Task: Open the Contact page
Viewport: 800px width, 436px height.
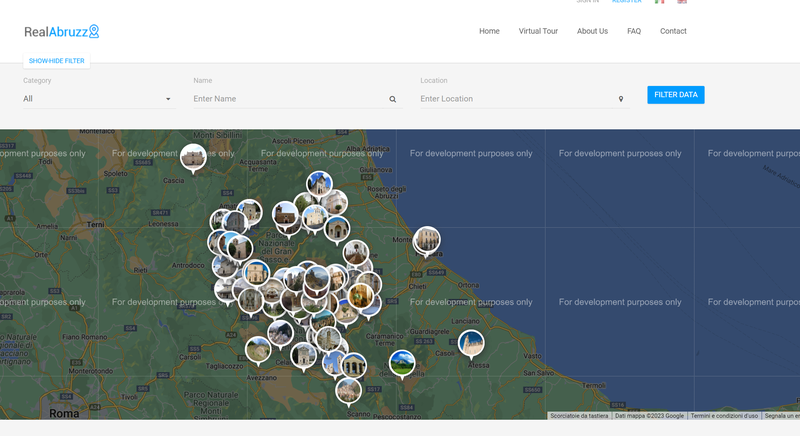Action: pos(673,32)
